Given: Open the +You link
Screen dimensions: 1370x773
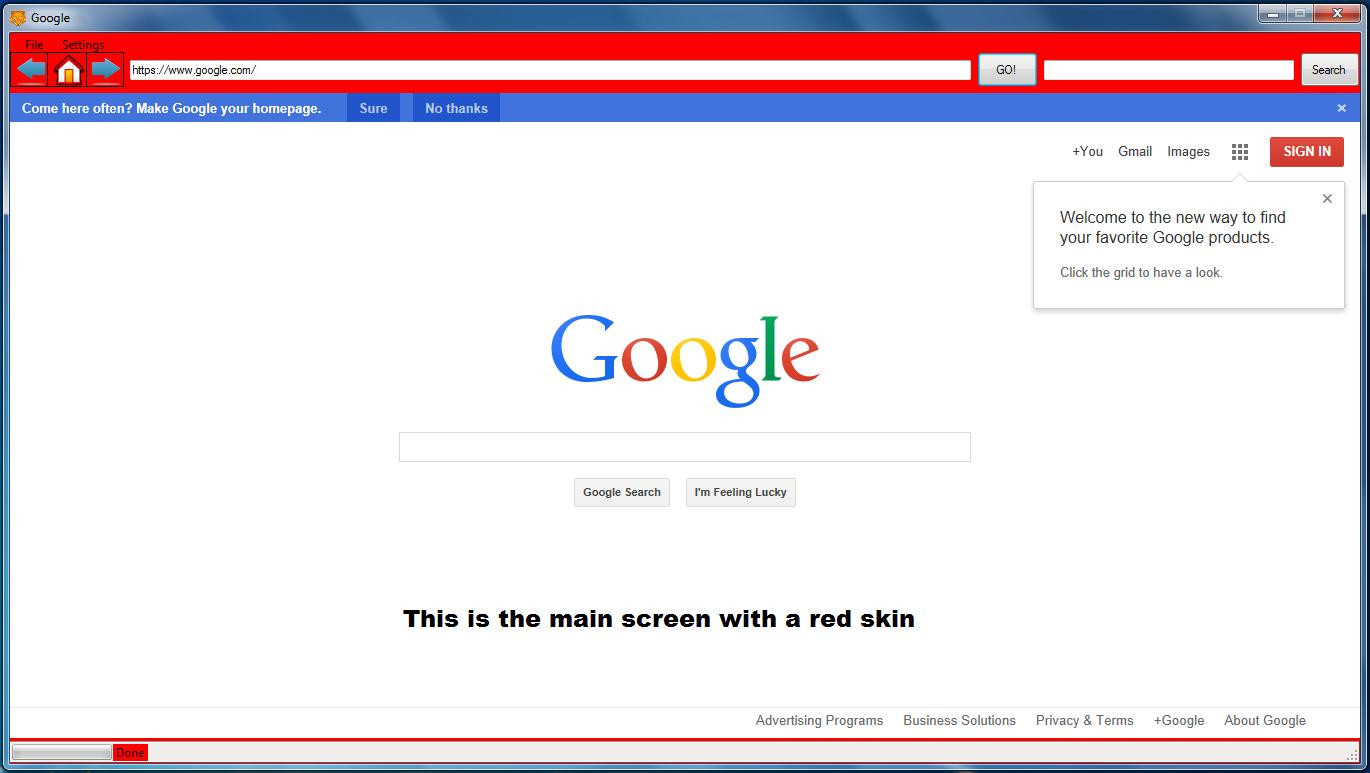Looking at the screenshot, I should [x=1087, y=152].
